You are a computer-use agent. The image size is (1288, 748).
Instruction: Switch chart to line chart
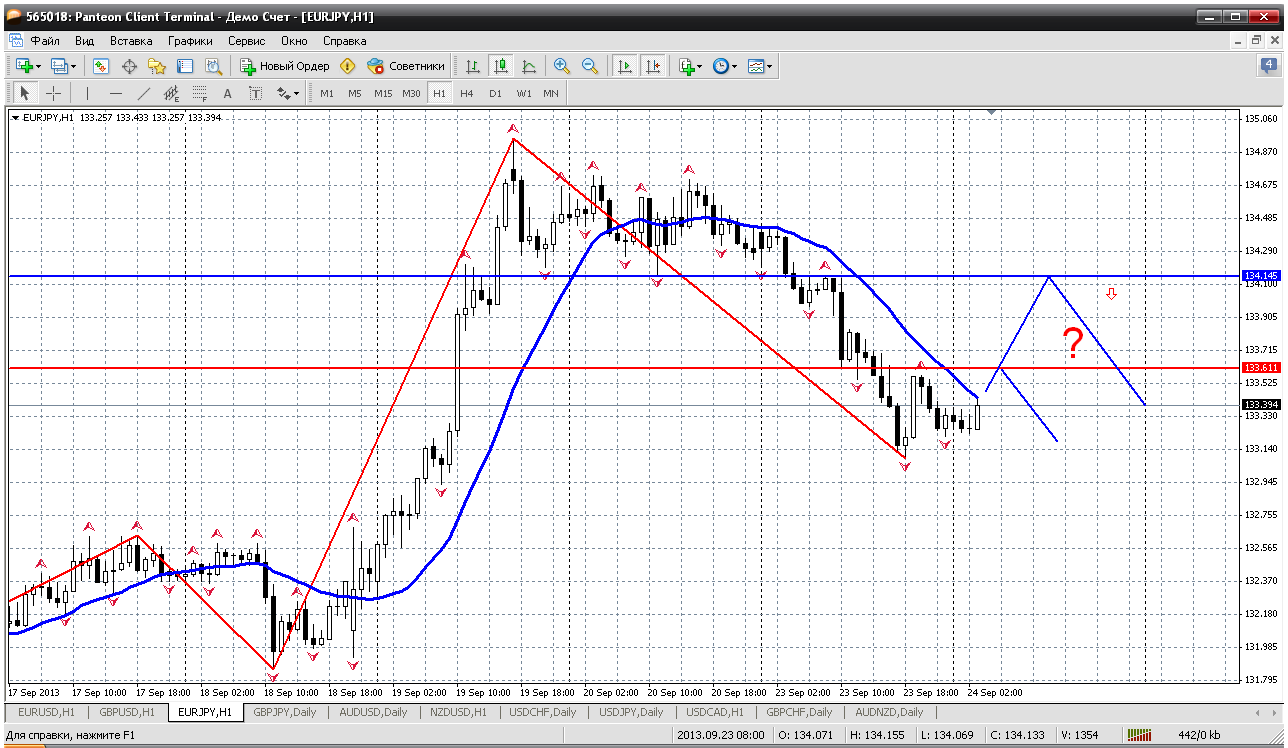pyautogui.click(x=529, y=66)
